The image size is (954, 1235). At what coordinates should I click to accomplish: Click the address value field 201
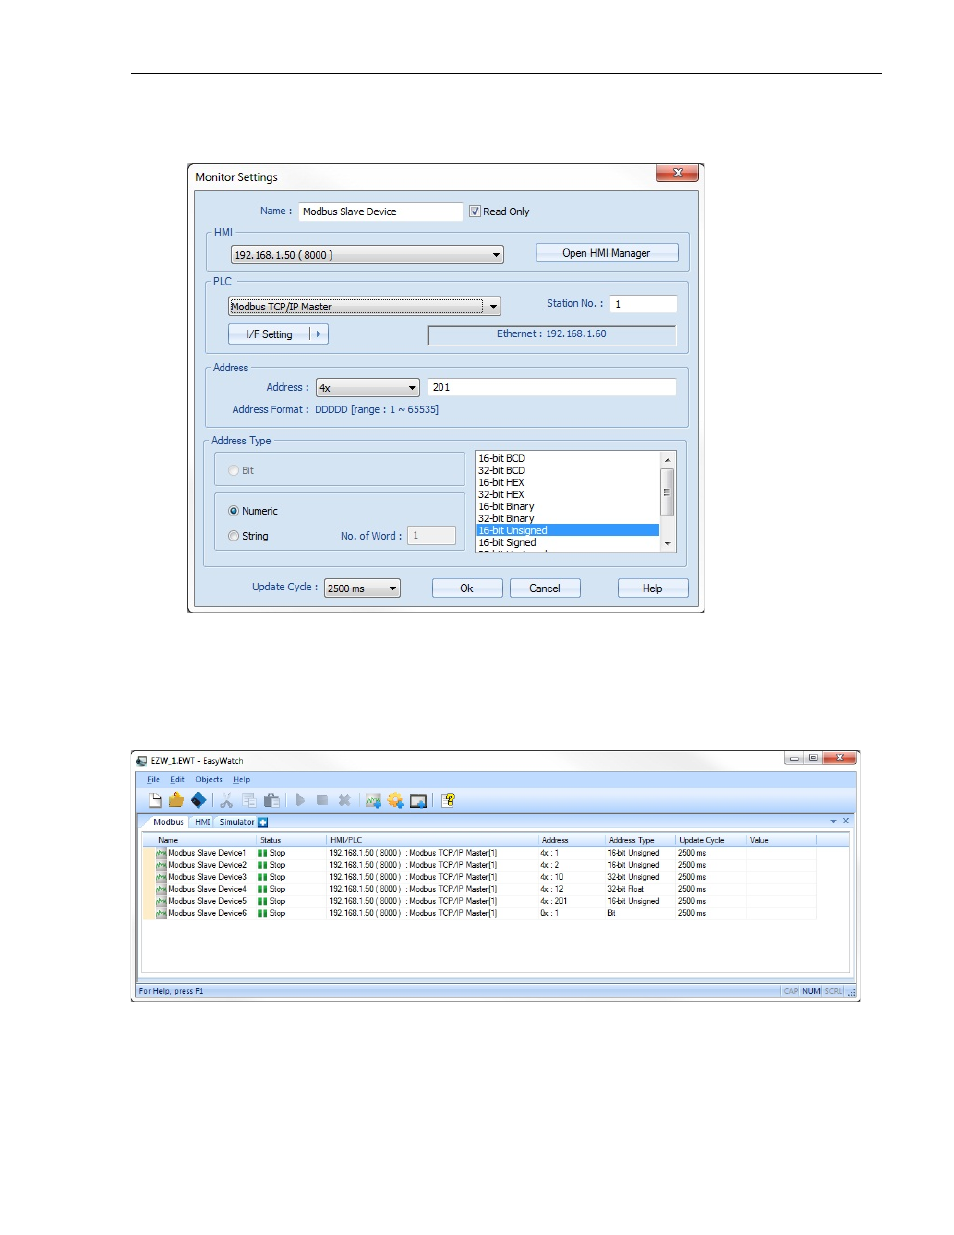(552, 387)
